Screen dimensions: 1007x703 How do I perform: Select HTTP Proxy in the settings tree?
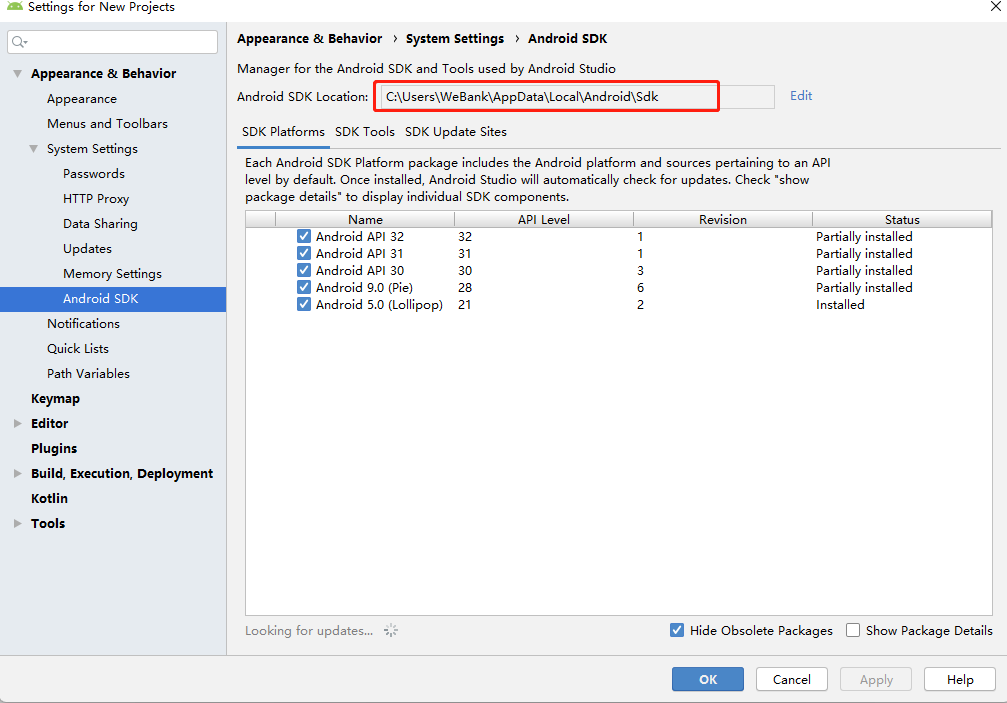tap(96, 199)
